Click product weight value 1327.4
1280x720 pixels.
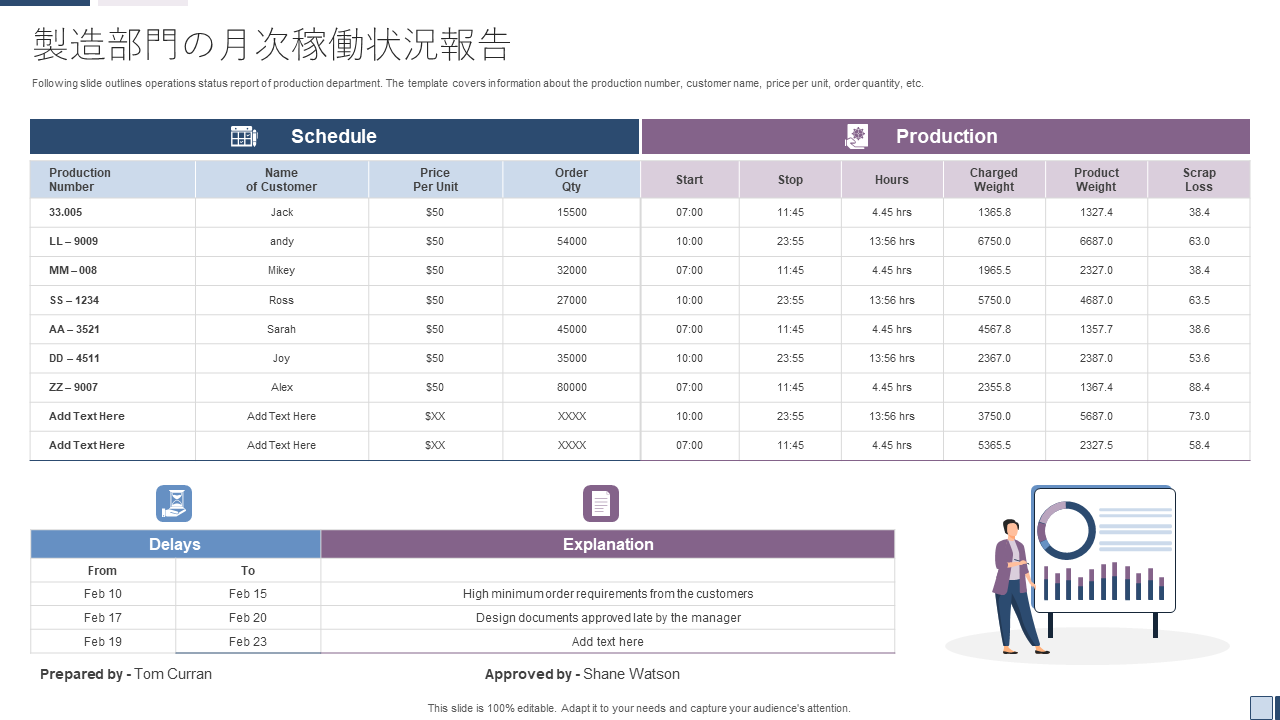(1096, 212)
